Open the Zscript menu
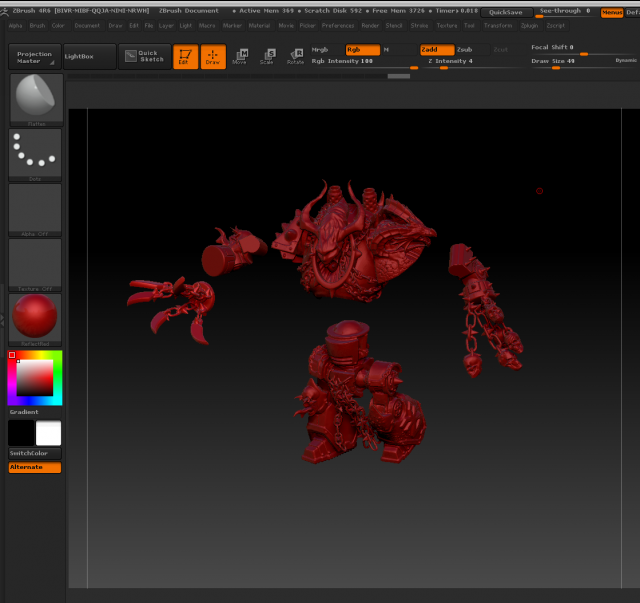Image resolution: width=640 pixels, height=603 pixels. tap(556, 26)
